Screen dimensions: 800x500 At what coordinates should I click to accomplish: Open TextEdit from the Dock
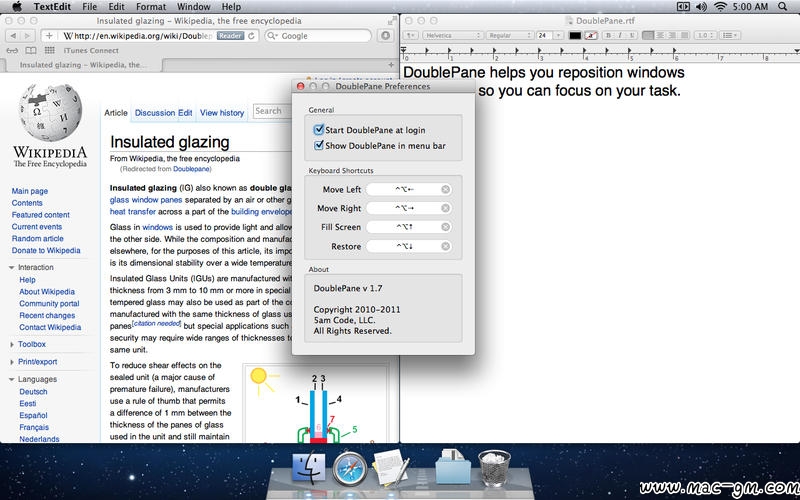(x=391, y=467)
